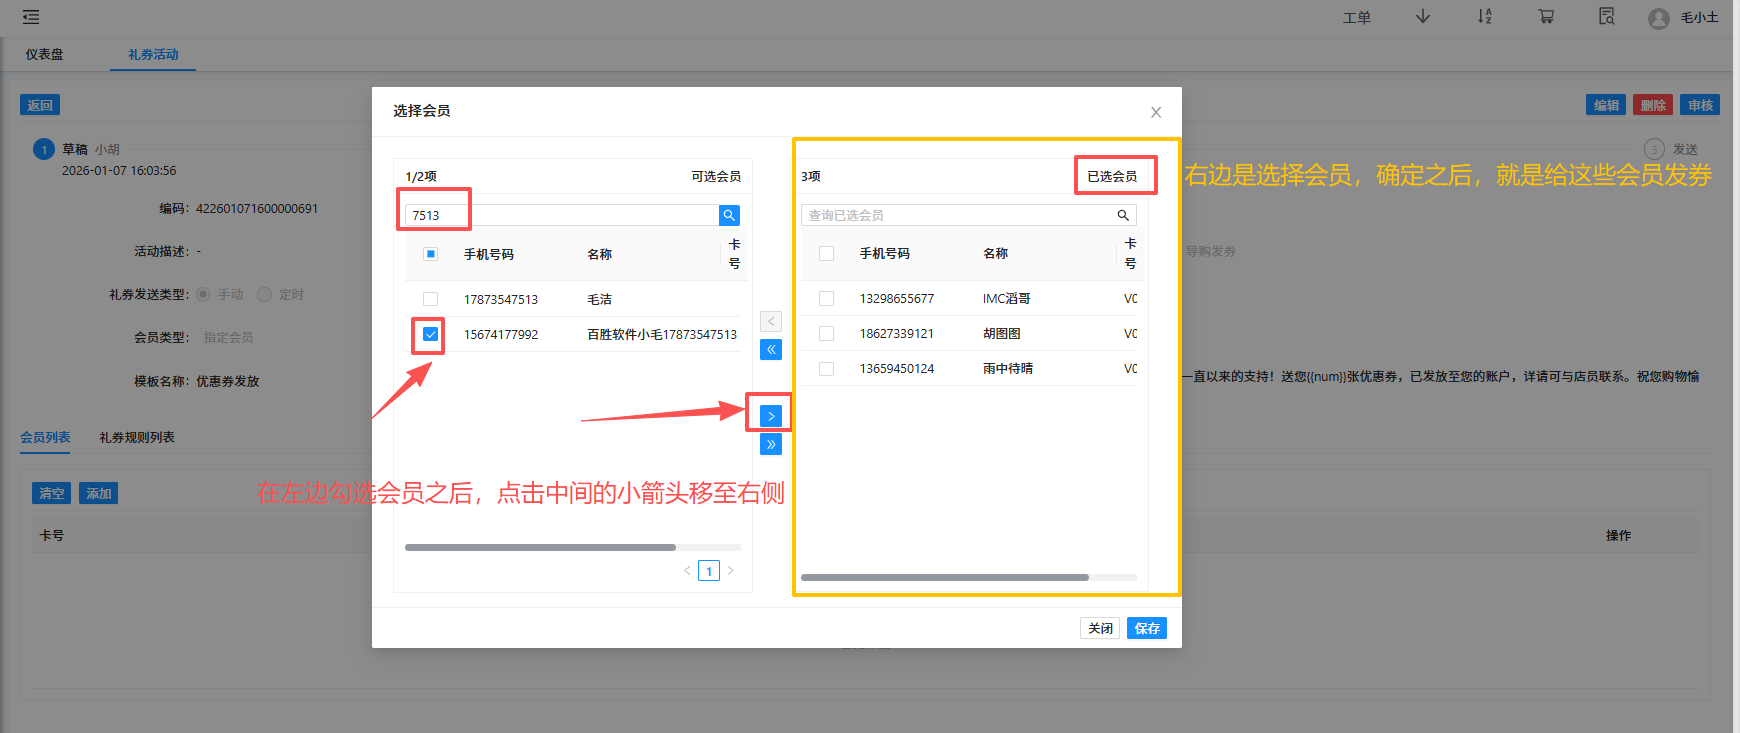Select the checkbox for 胡图图
This screenshot has width=1740, height=733.
point(826,333)
